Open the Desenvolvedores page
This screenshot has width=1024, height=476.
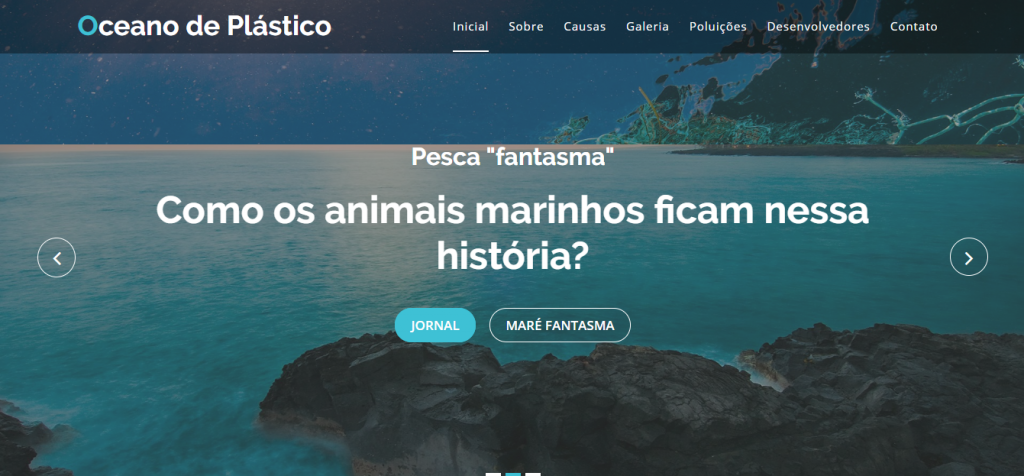point(818,27)
